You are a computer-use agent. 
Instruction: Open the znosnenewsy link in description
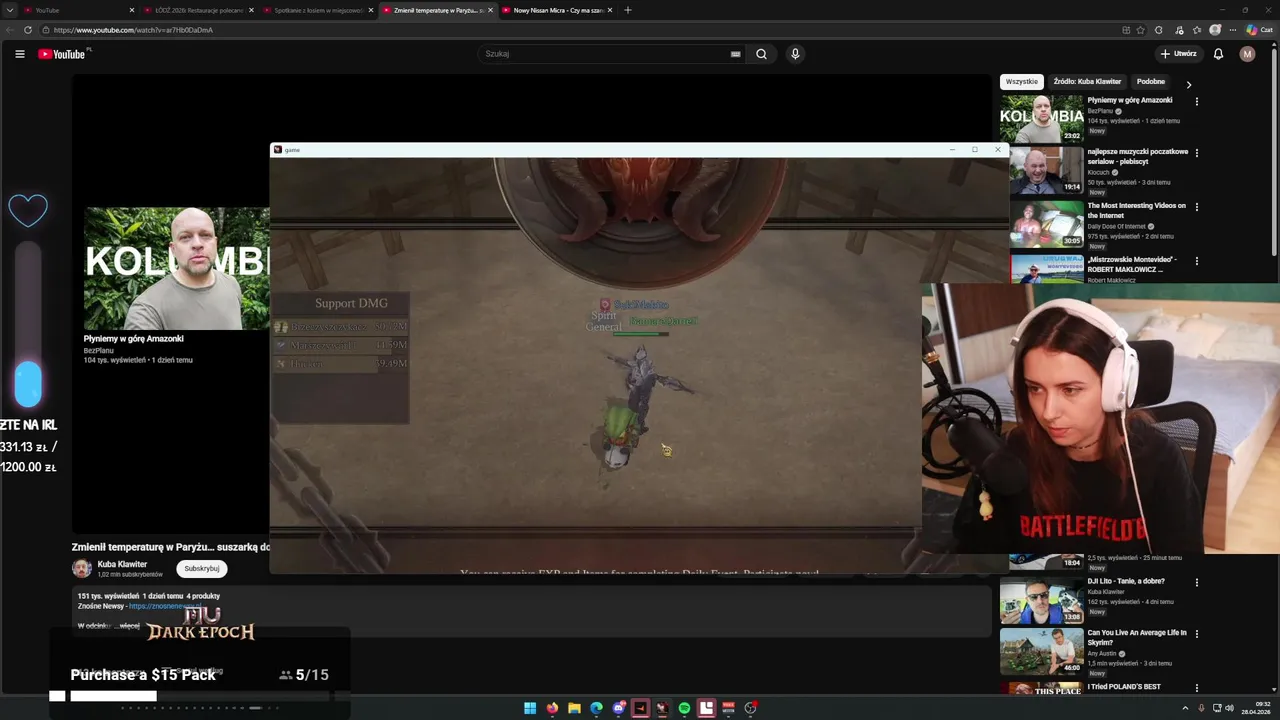tap(164, 606)
